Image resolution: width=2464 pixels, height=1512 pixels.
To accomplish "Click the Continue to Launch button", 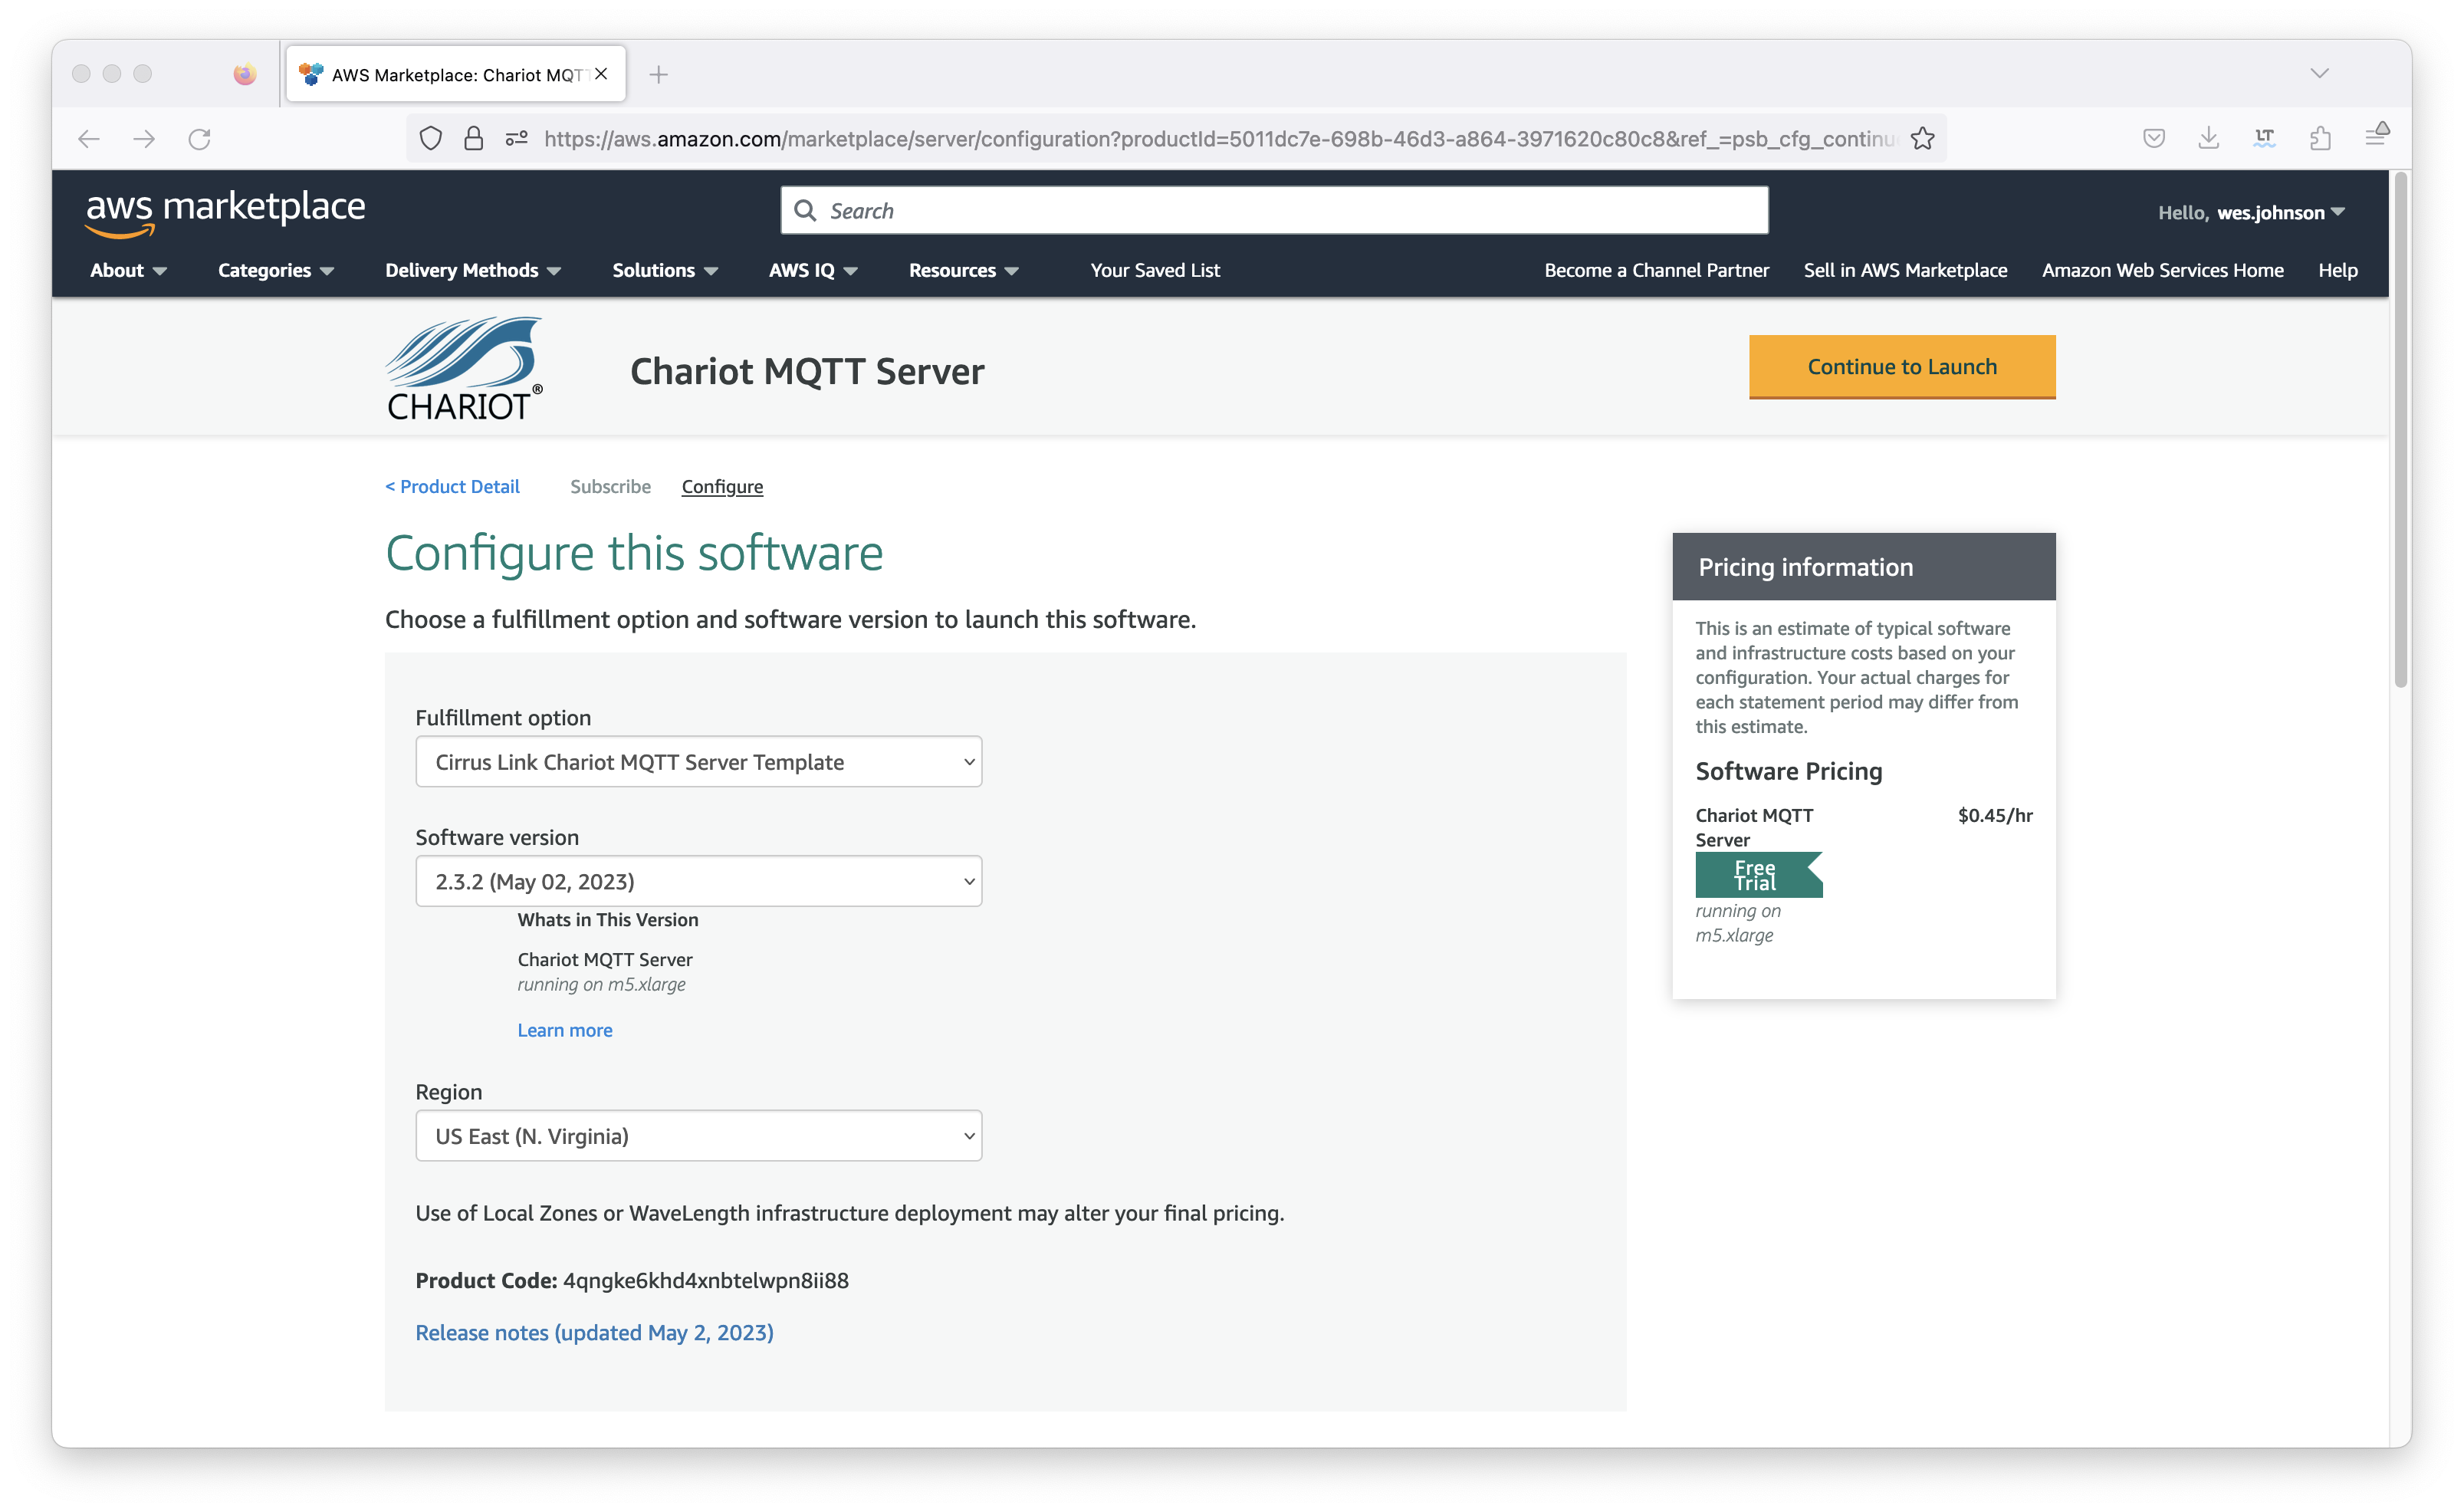I will tap(1902, 367).
